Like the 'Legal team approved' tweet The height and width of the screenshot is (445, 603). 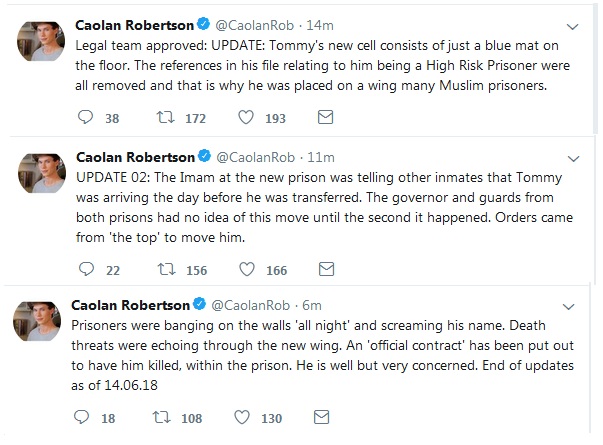coord(245,118)
